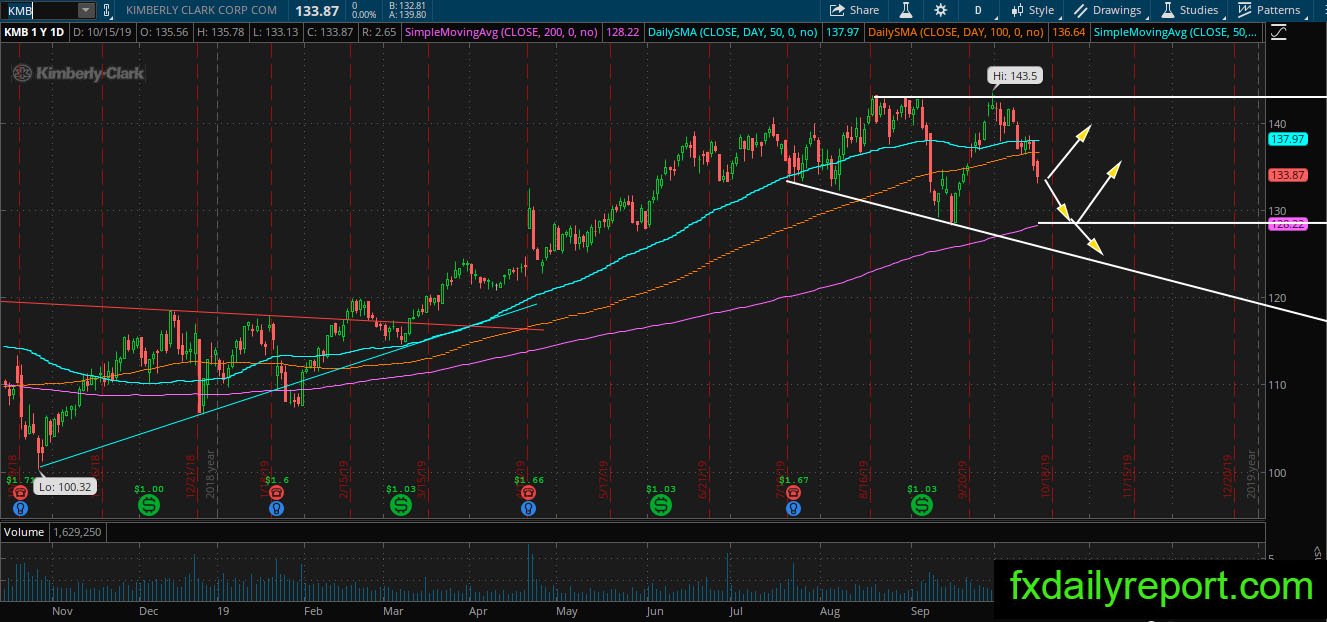The height and width of the screenshot is (622, 1327).
Task: Click the blue lightbulb icon beside Lo: 100.32
Action: pyautogui.click(x=21, y=508)
